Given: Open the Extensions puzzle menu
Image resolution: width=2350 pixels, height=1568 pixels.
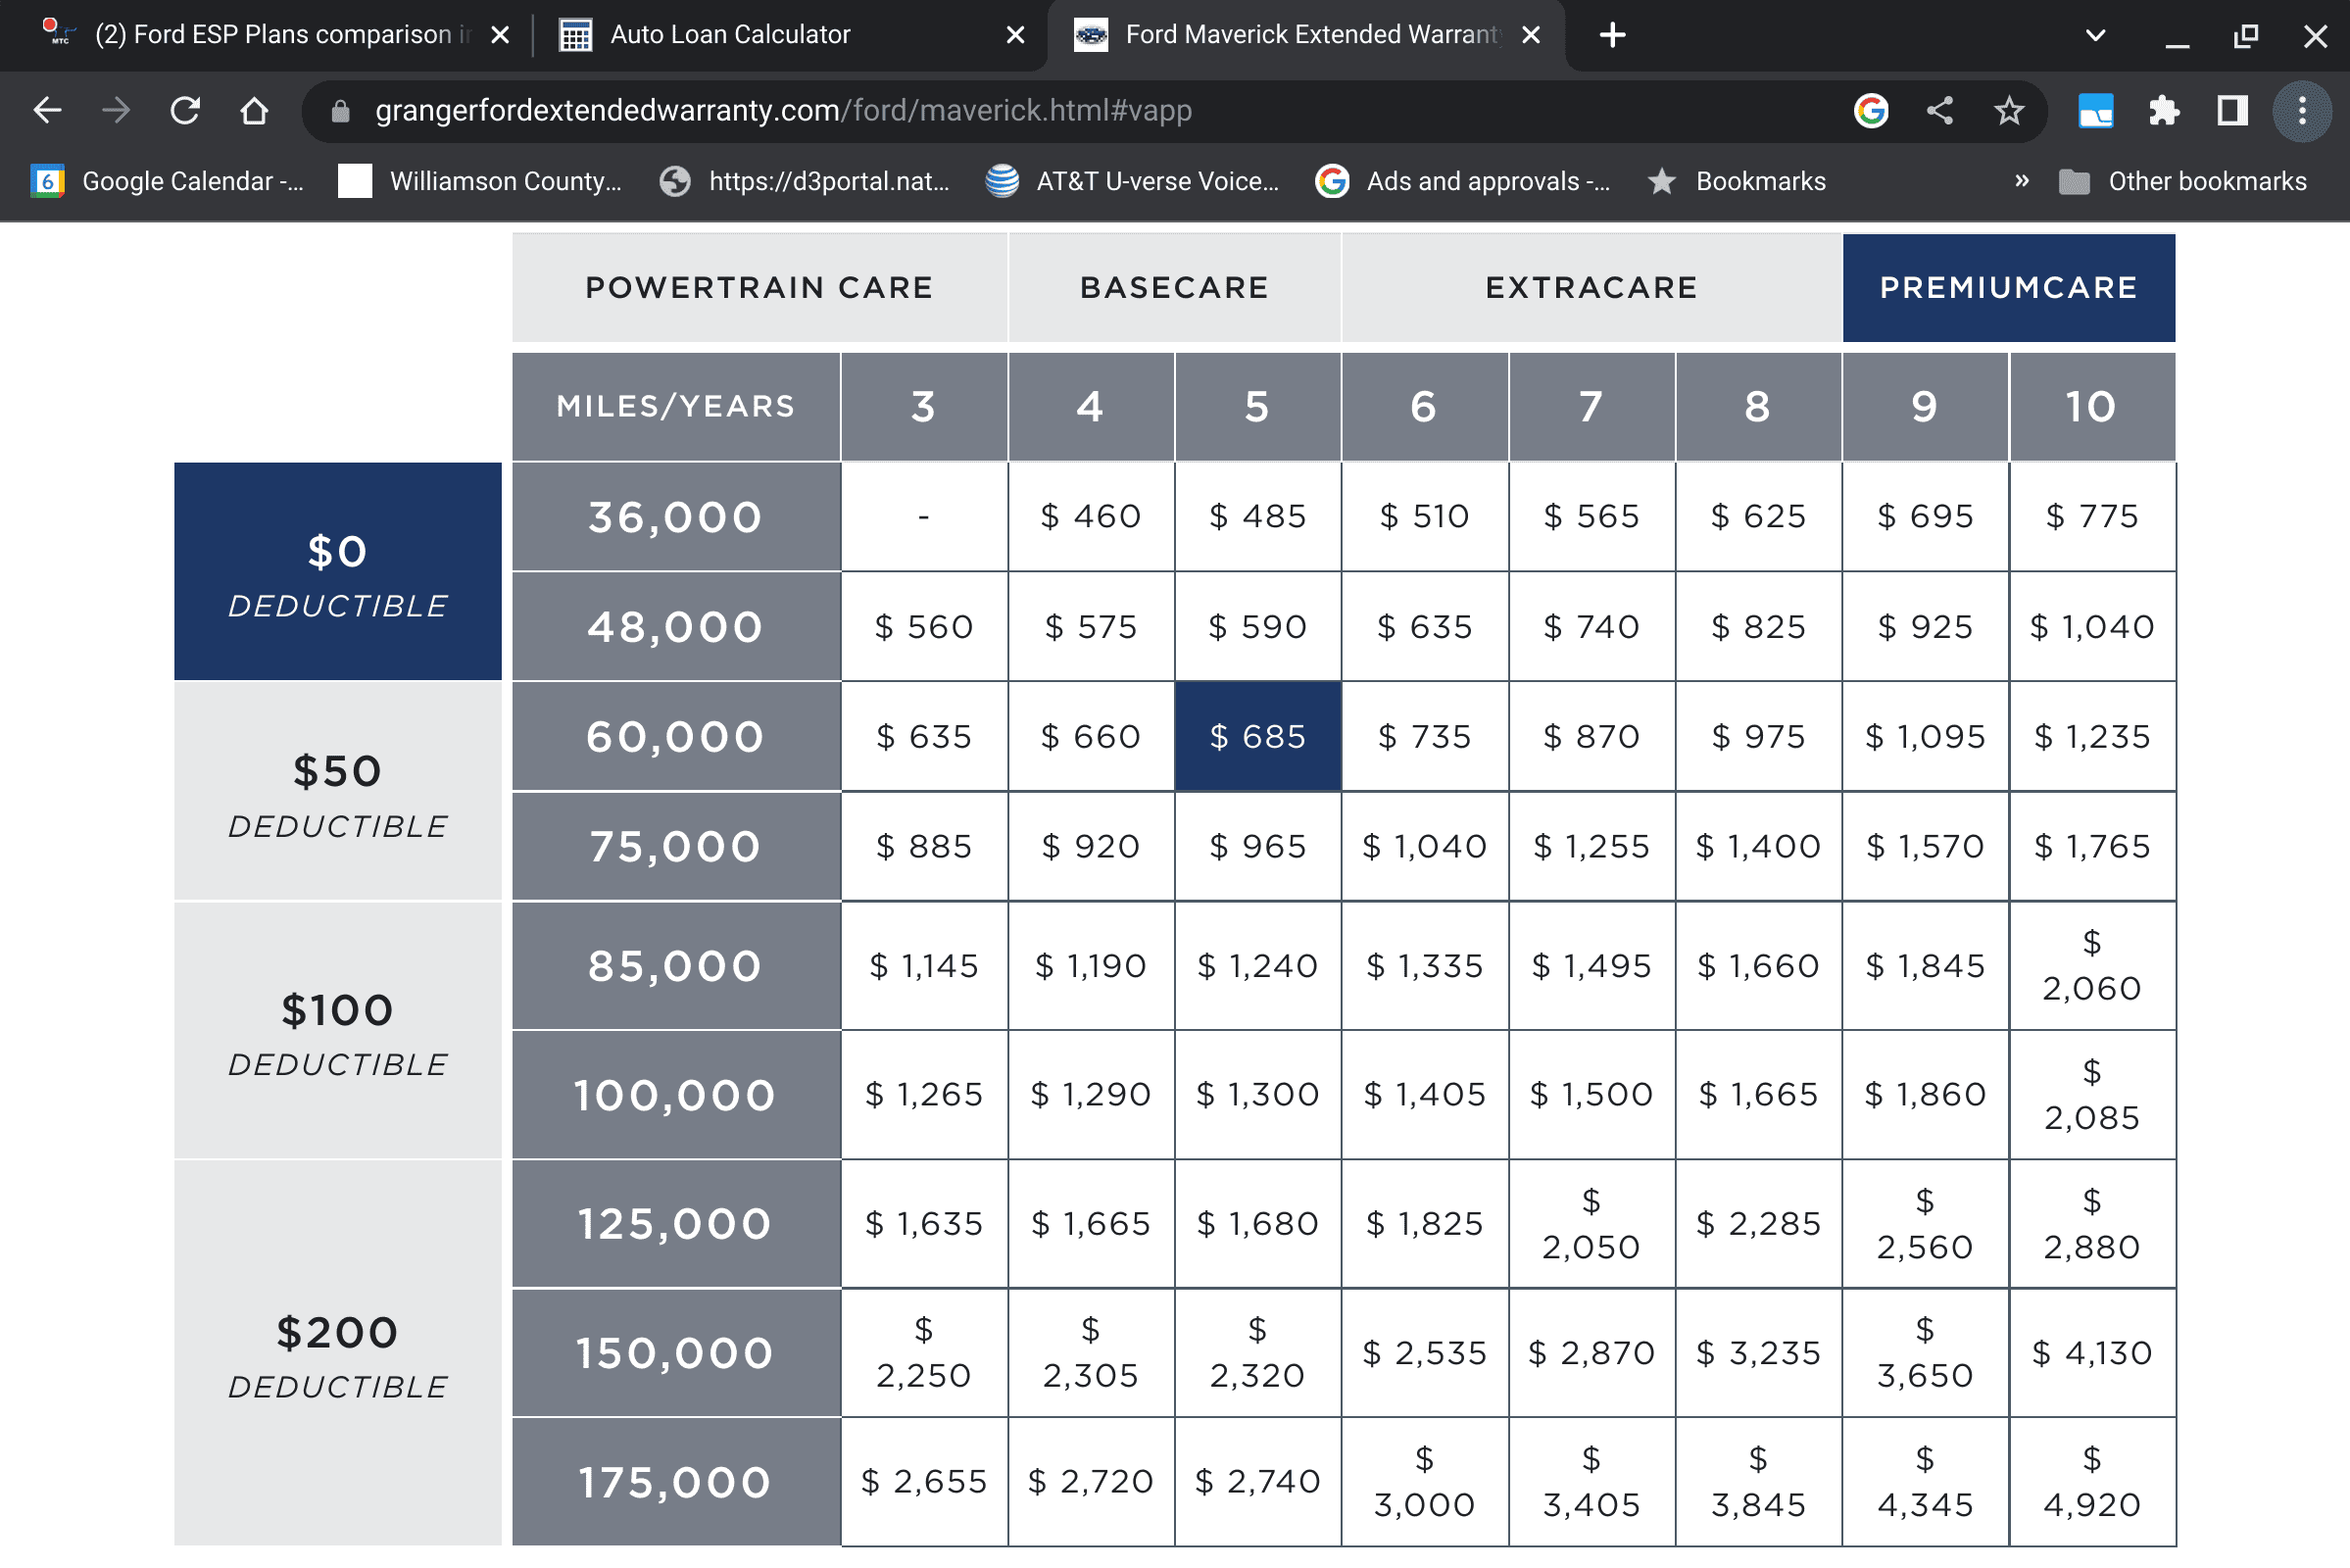Looking at the screenshot, I should click(x=2164, y=110).
